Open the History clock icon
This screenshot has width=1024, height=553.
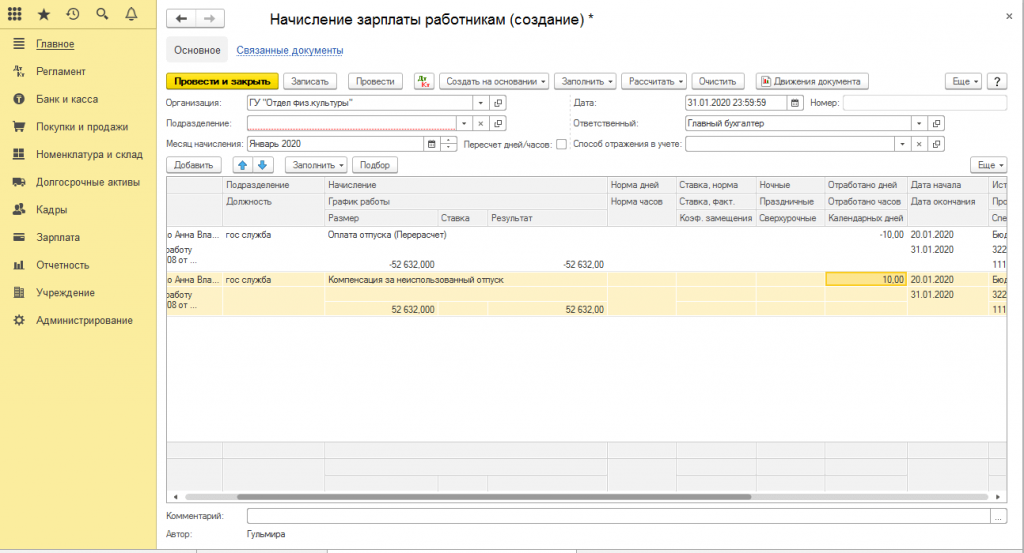coord(73,15)
